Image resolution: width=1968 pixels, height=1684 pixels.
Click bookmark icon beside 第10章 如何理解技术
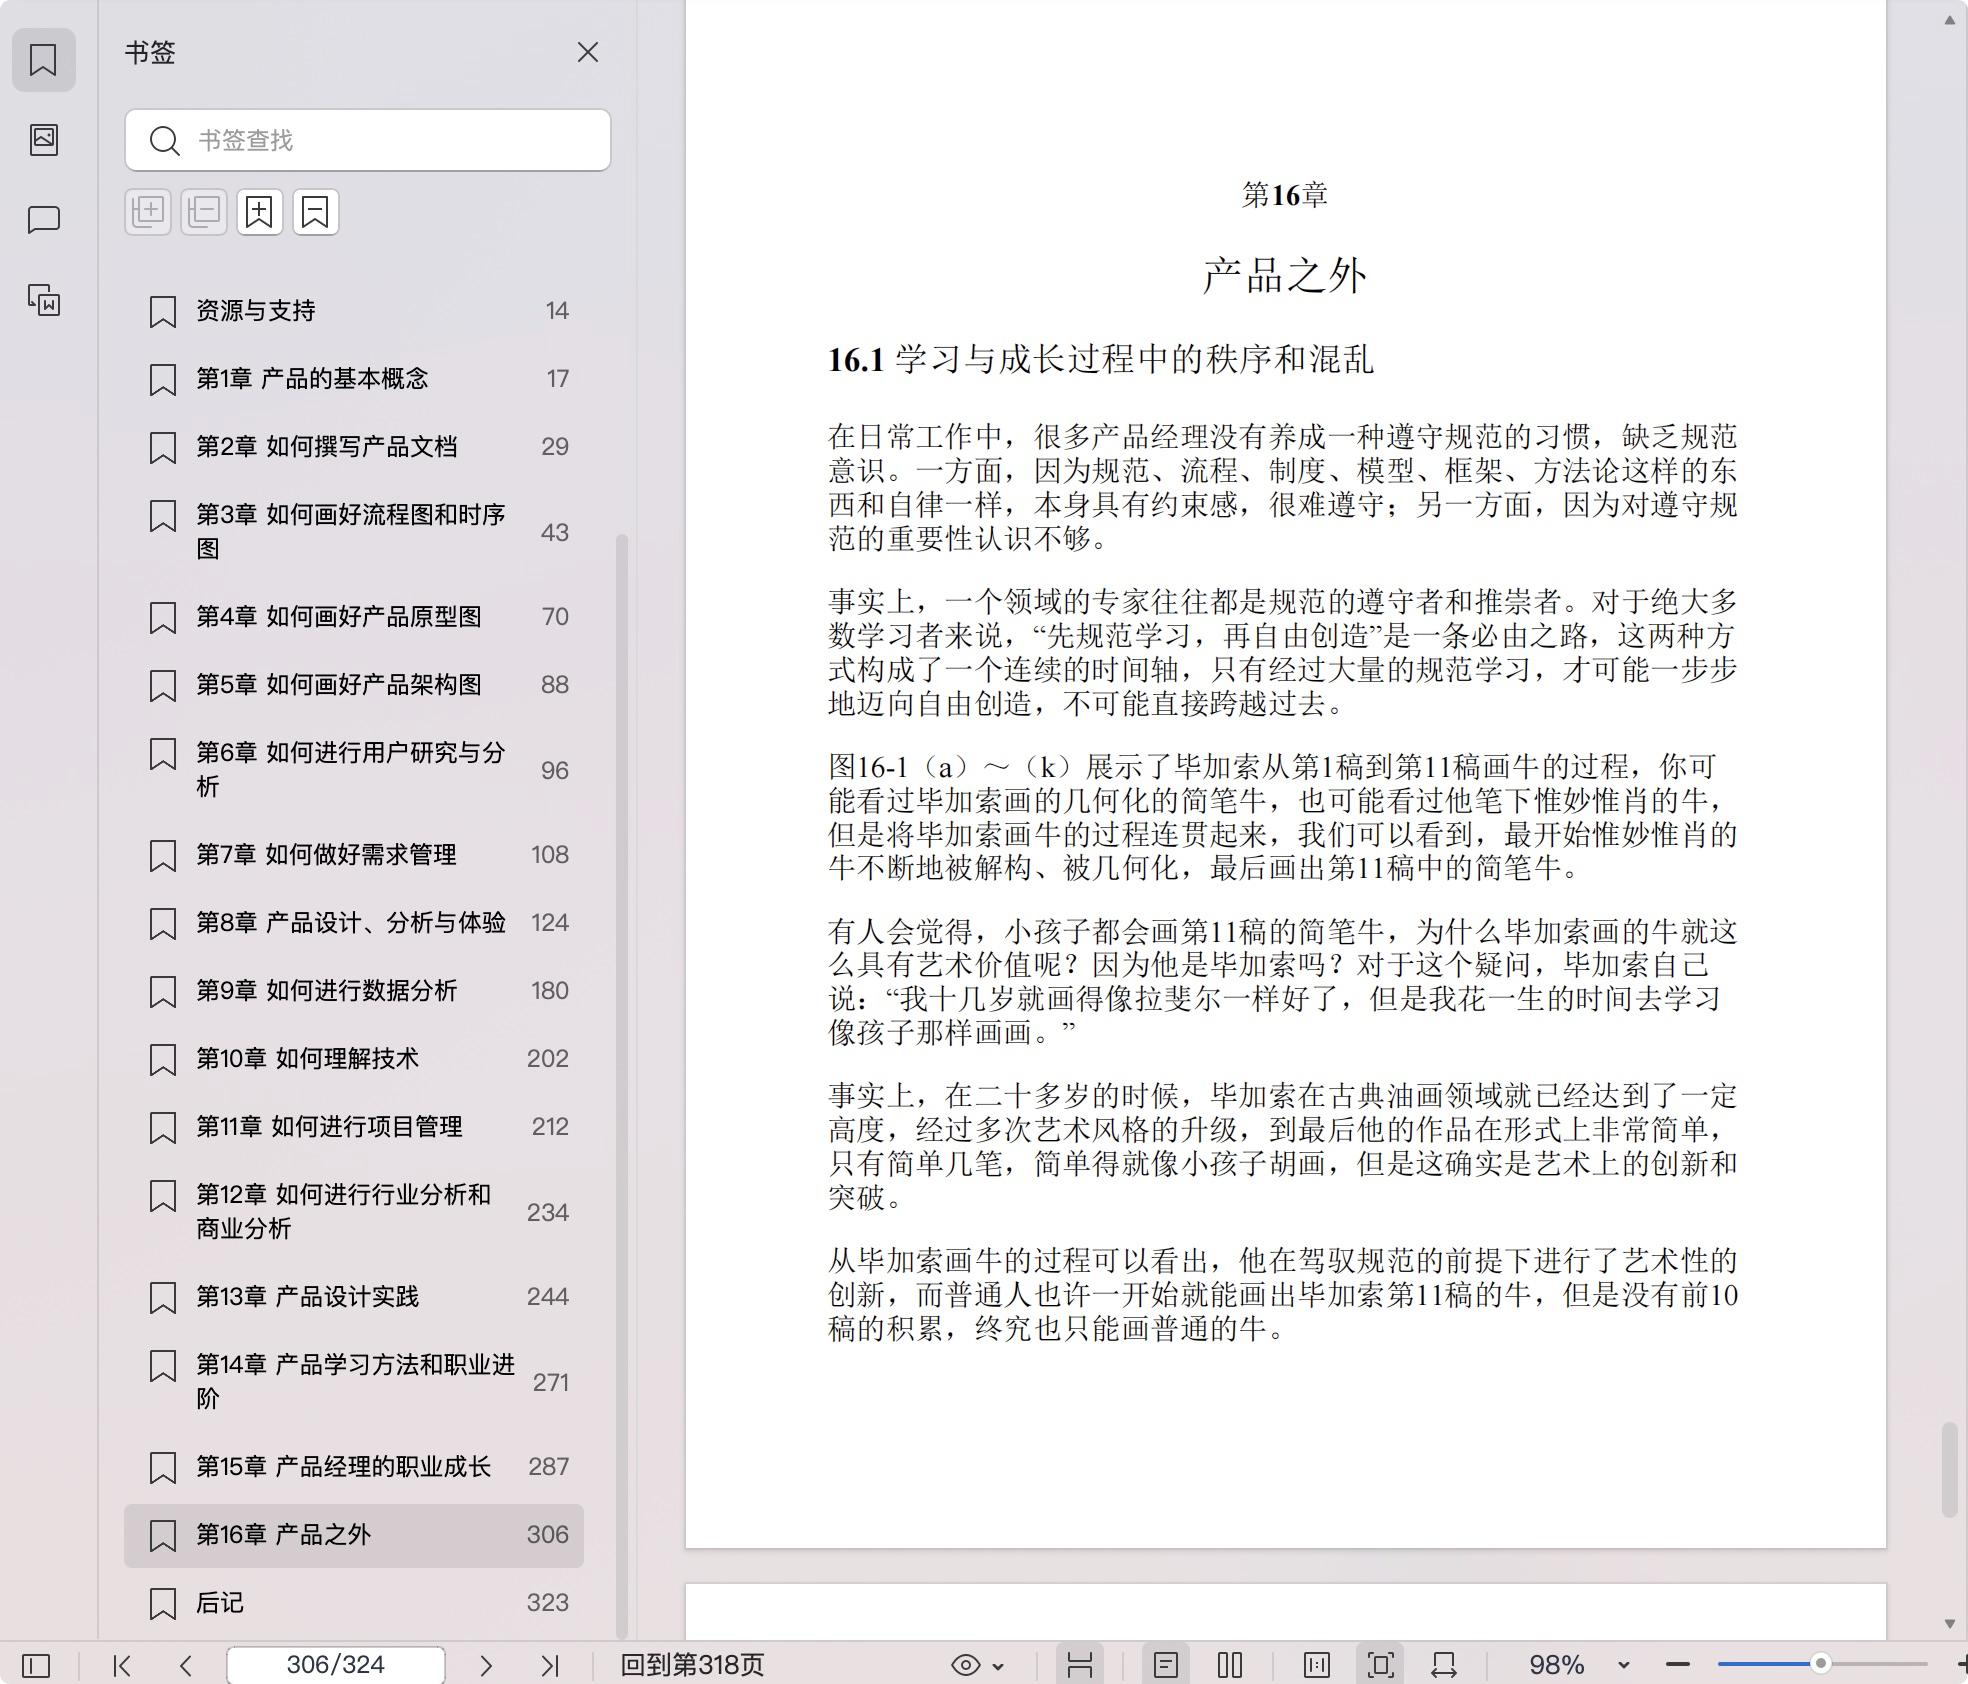tap(163, 1060)
